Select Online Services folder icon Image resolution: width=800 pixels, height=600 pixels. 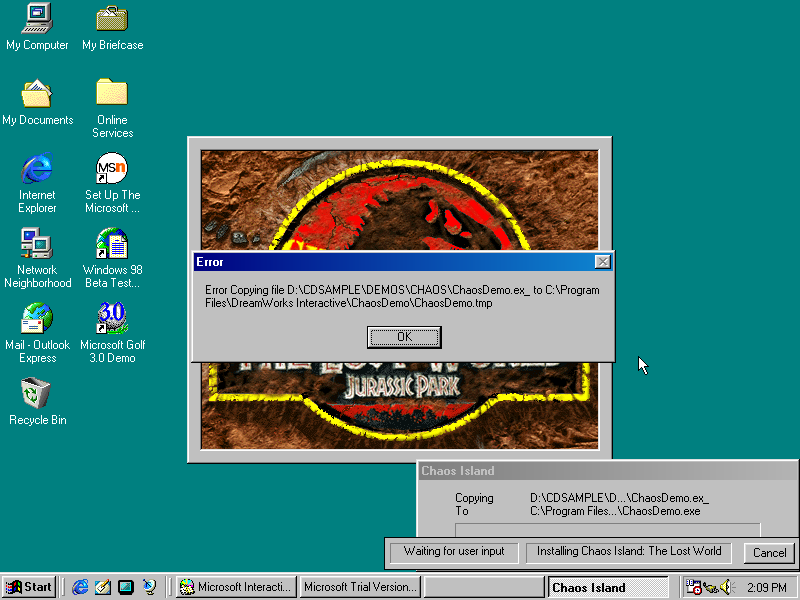112,108
